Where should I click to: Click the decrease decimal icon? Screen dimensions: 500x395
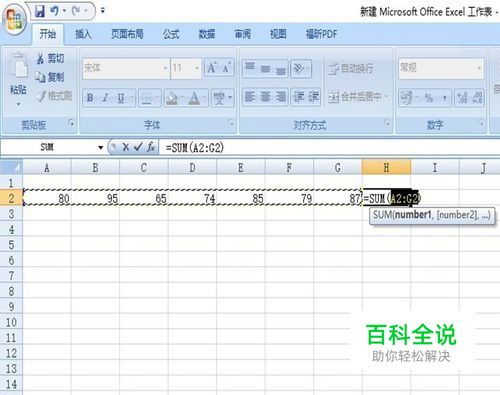click(x=477, y=98)
